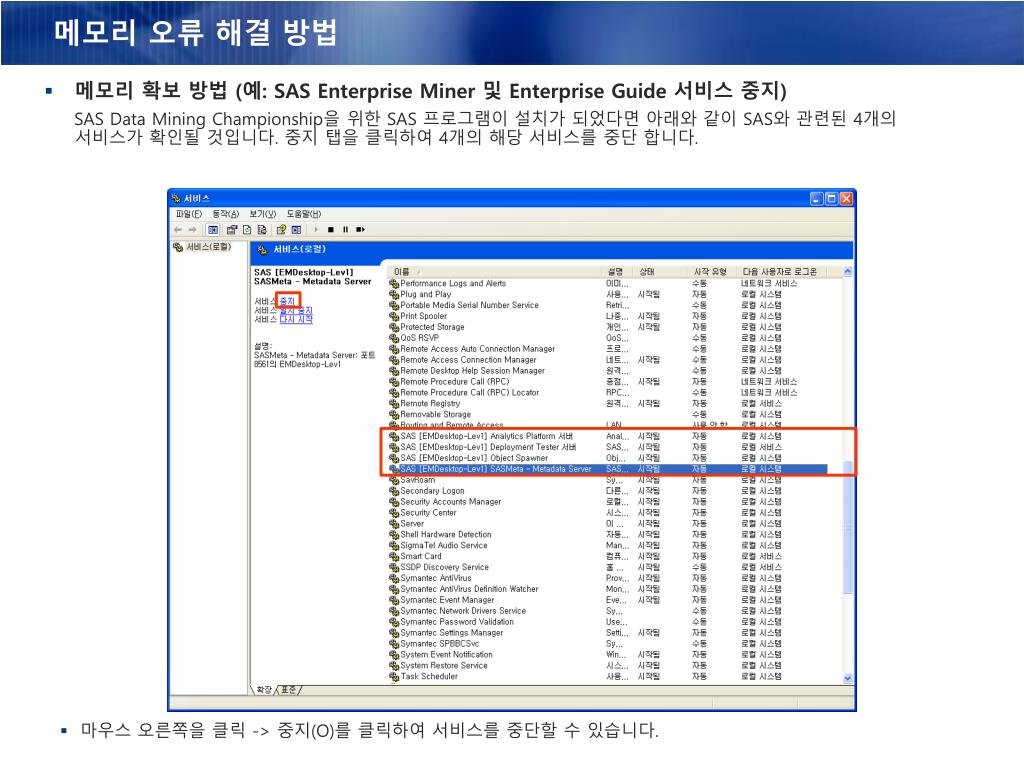
Task: Sort by the 상태 column header
Action: point(660,272)
